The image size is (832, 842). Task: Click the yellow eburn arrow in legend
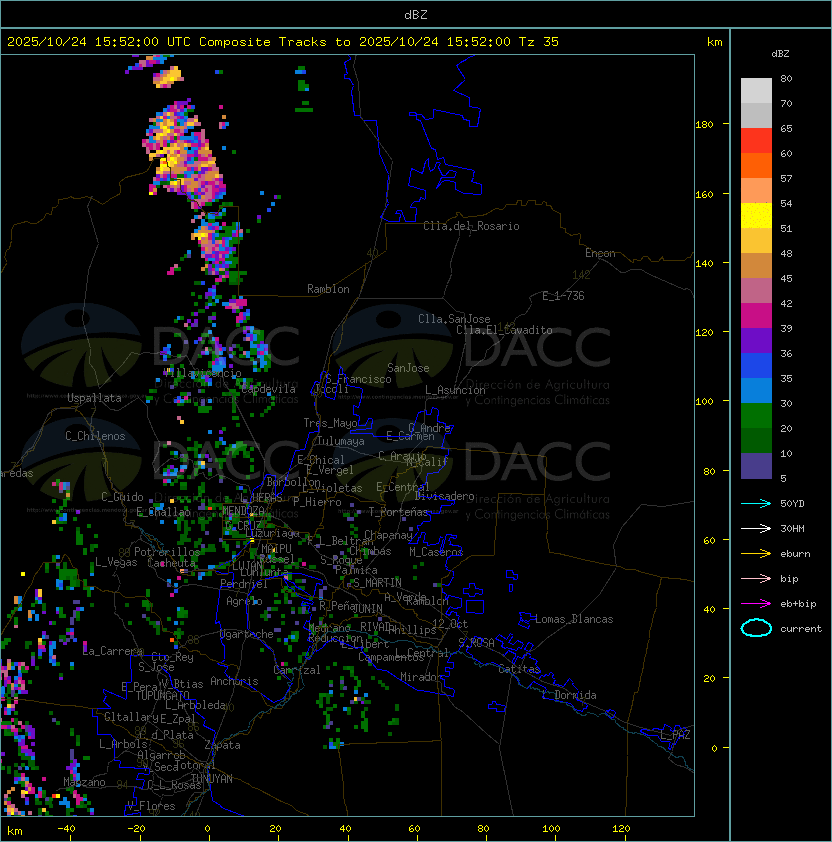click(756, 554)
